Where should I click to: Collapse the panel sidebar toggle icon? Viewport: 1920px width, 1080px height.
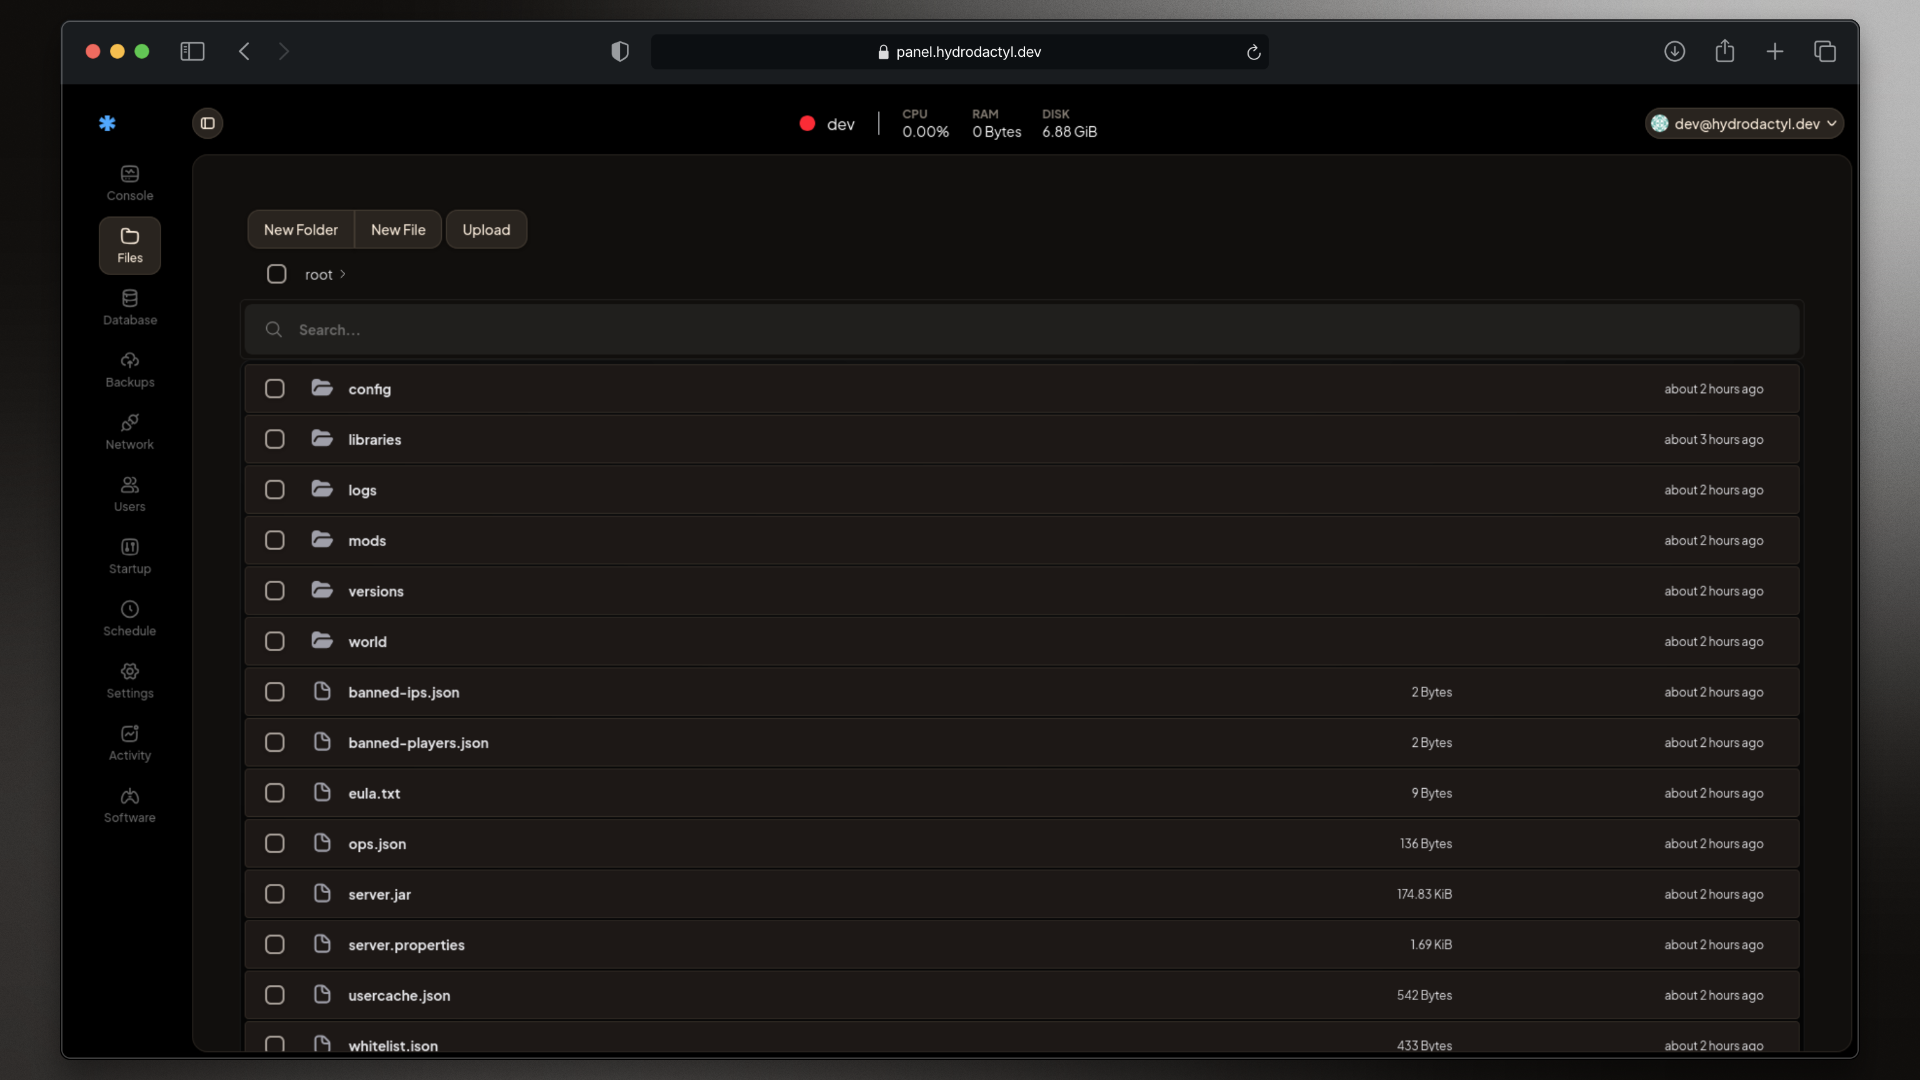point(208,123)
